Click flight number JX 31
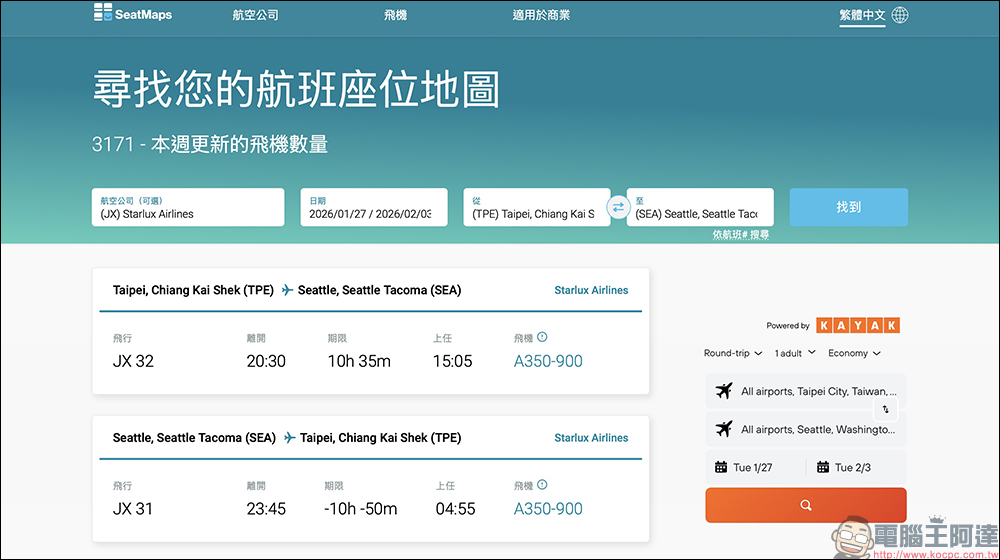1000x560 pixels. point(133,509)
